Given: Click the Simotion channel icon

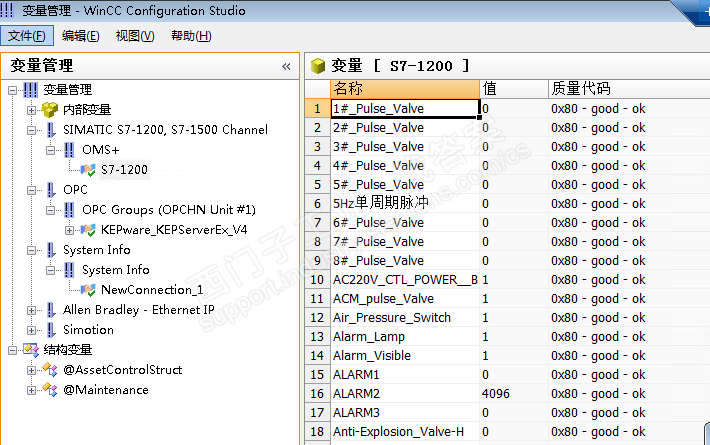Looking at the screenshot, I should click(51, 330).
